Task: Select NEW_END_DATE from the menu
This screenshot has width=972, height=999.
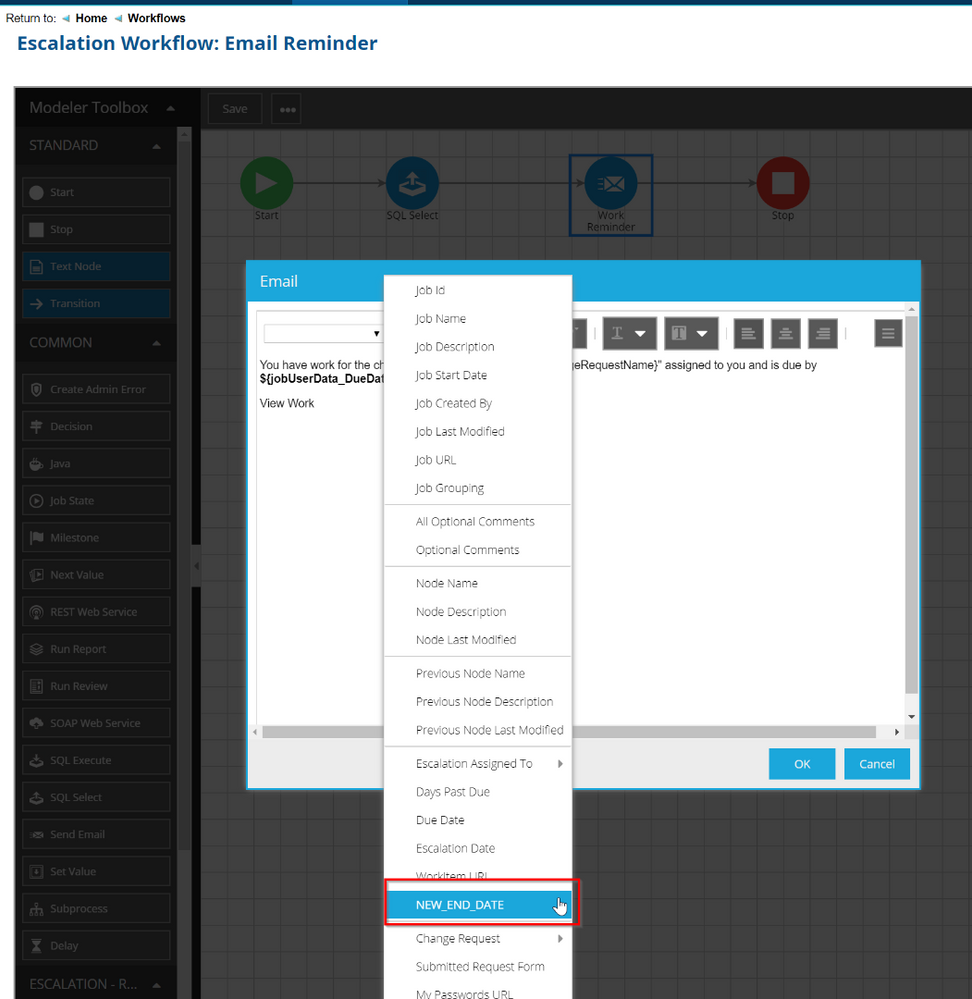Action: pyautogui.click(x=478, y=905)
